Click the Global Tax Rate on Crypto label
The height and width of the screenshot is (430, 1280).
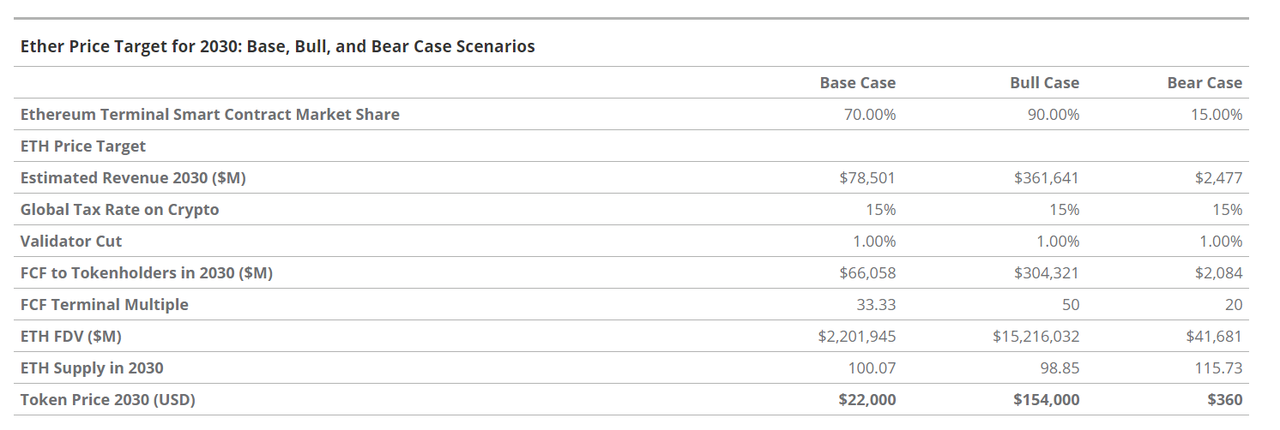tap(119, 210)
